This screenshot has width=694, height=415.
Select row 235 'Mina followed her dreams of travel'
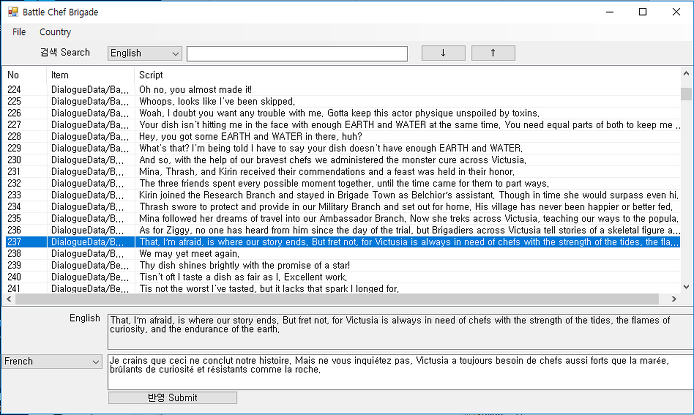342,219
